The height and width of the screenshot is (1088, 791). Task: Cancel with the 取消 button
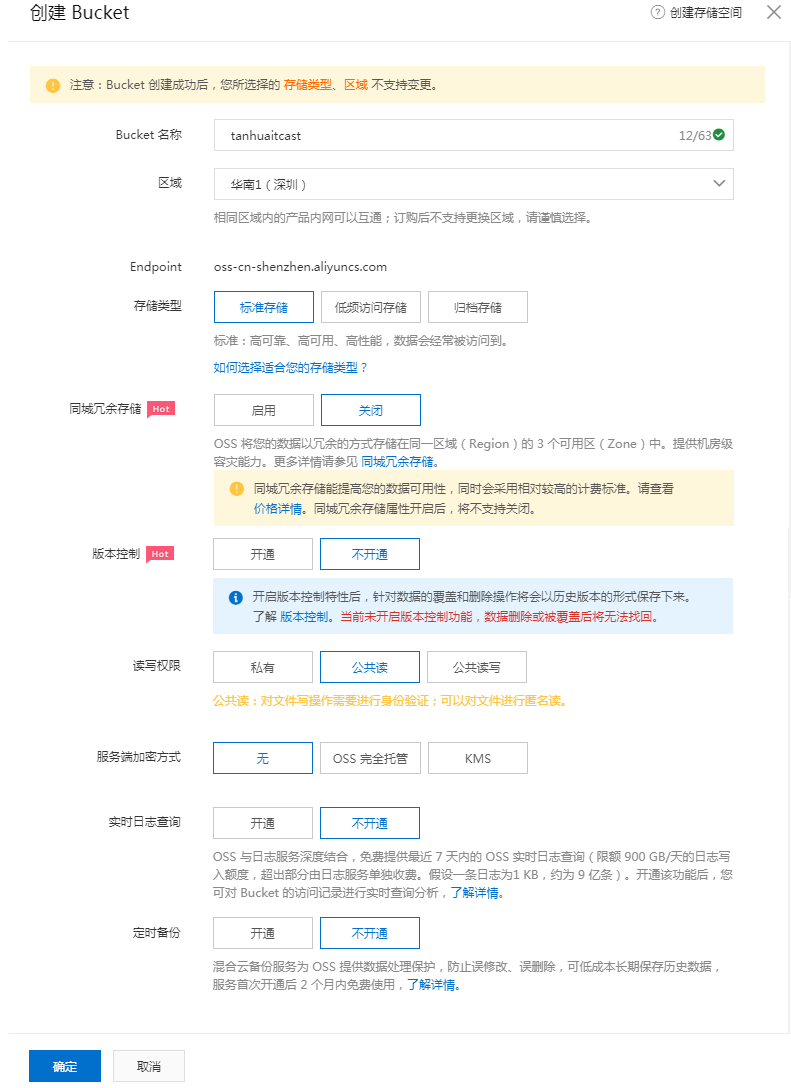(149, 1066)
